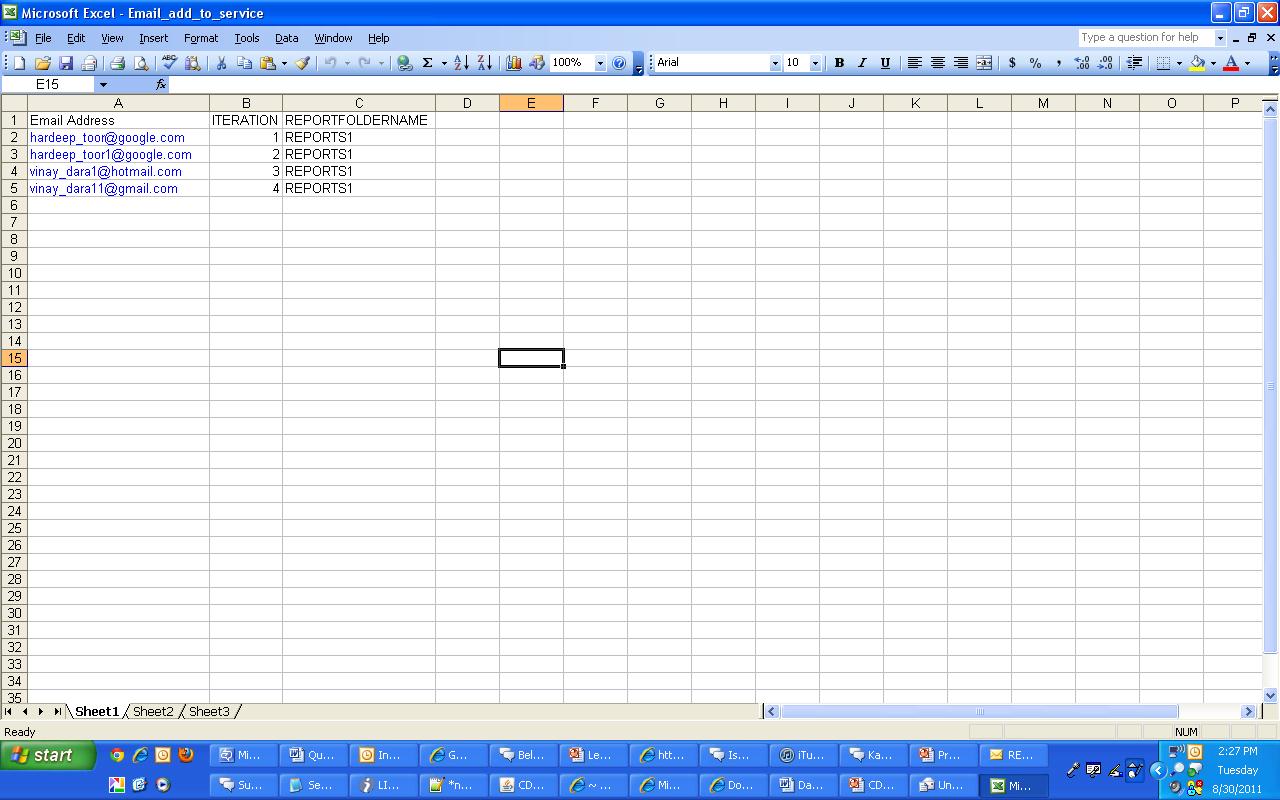The height and width of the screenshot is (800, 1280).
Task: Open the Font name dropdown
Action: (775, 62)
